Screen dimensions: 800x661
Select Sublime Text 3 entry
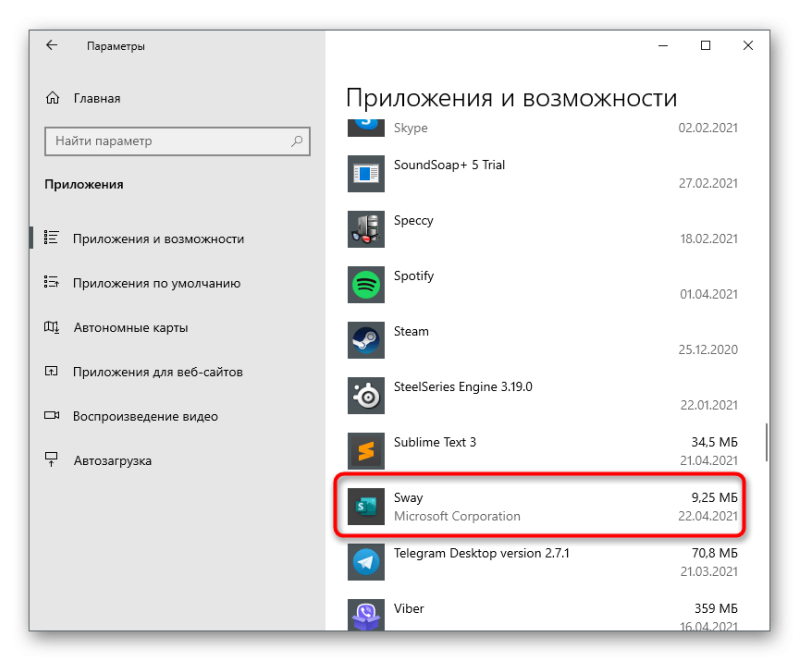click(435, 442)
